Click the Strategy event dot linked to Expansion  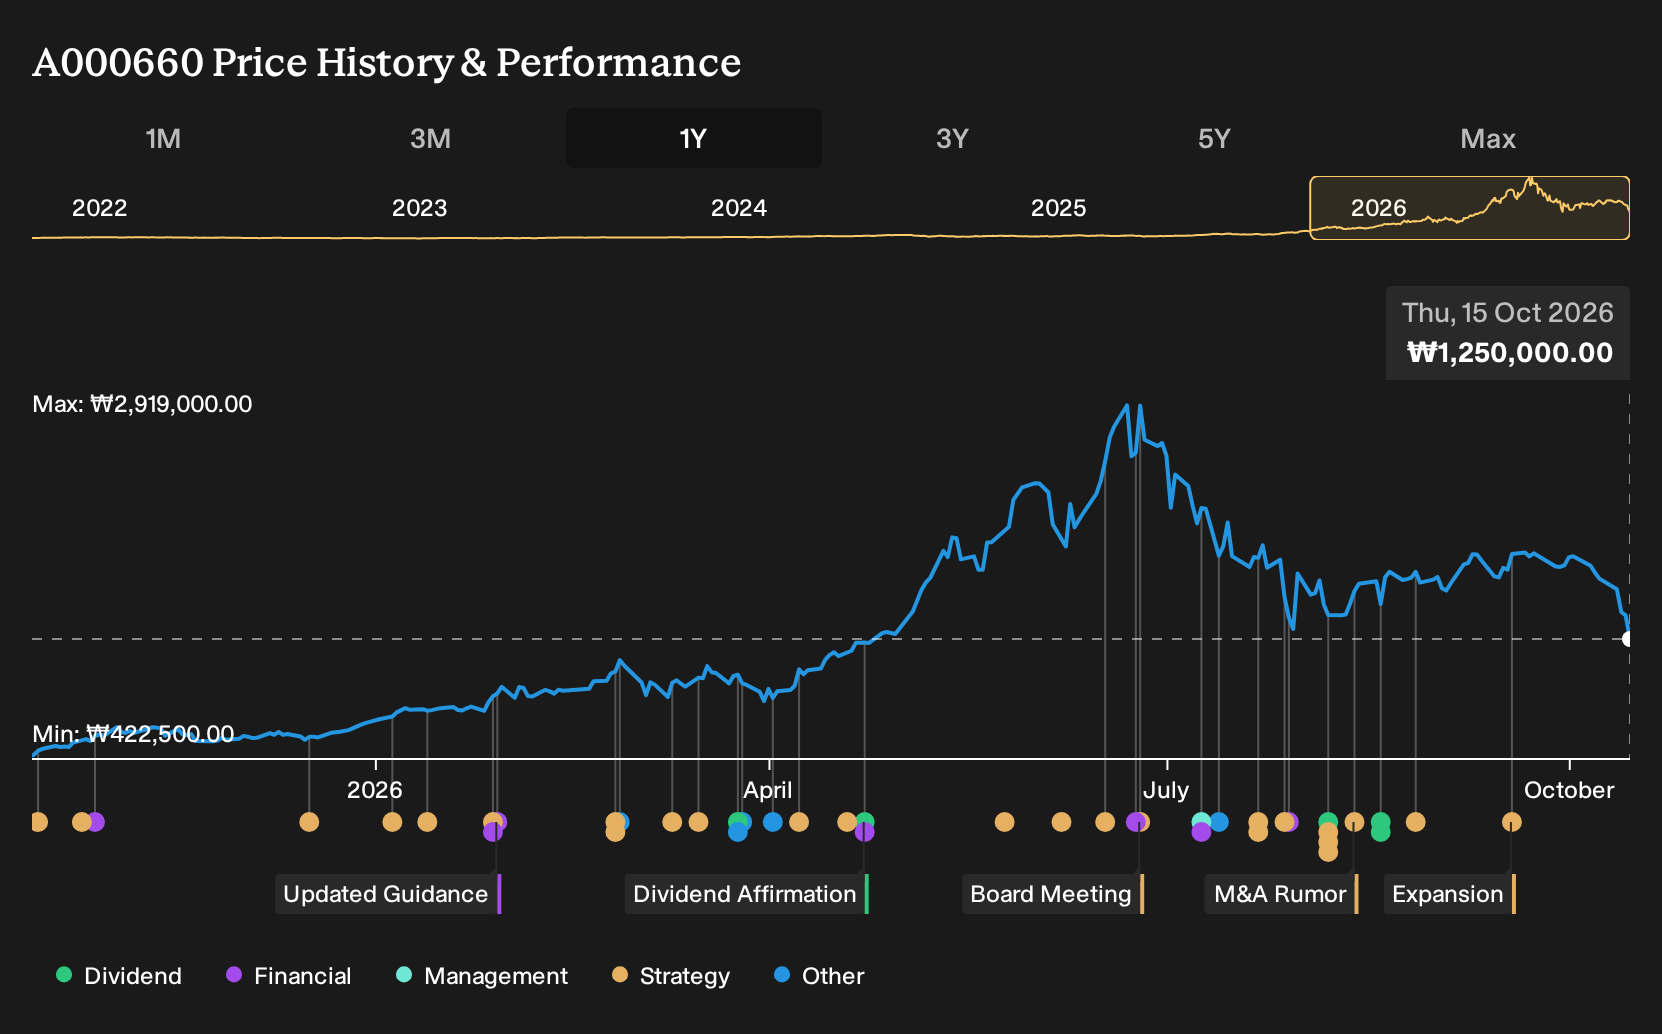(x=1511, y=822)
